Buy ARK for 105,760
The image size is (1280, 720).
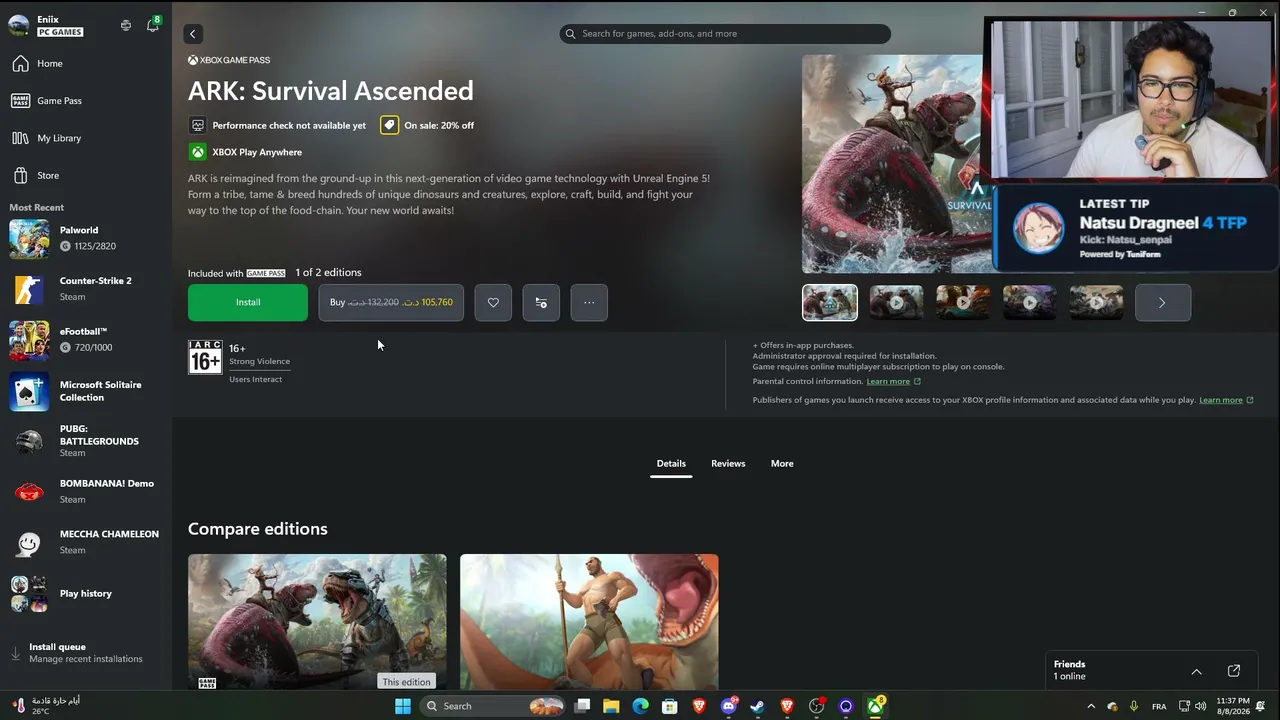tap(391, 302)
